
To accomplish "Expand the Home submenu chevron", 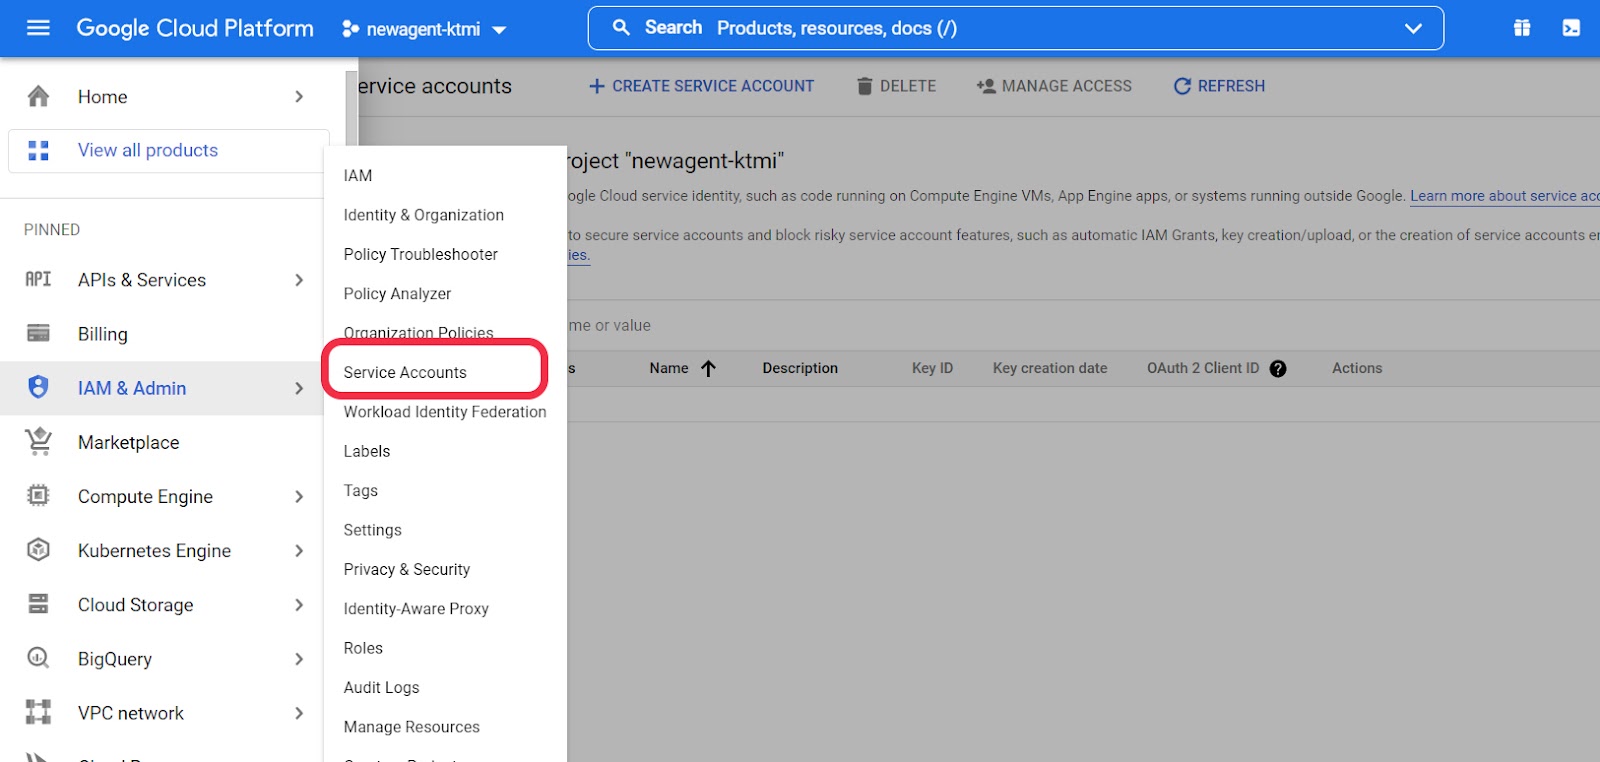I will pos(299,96).
